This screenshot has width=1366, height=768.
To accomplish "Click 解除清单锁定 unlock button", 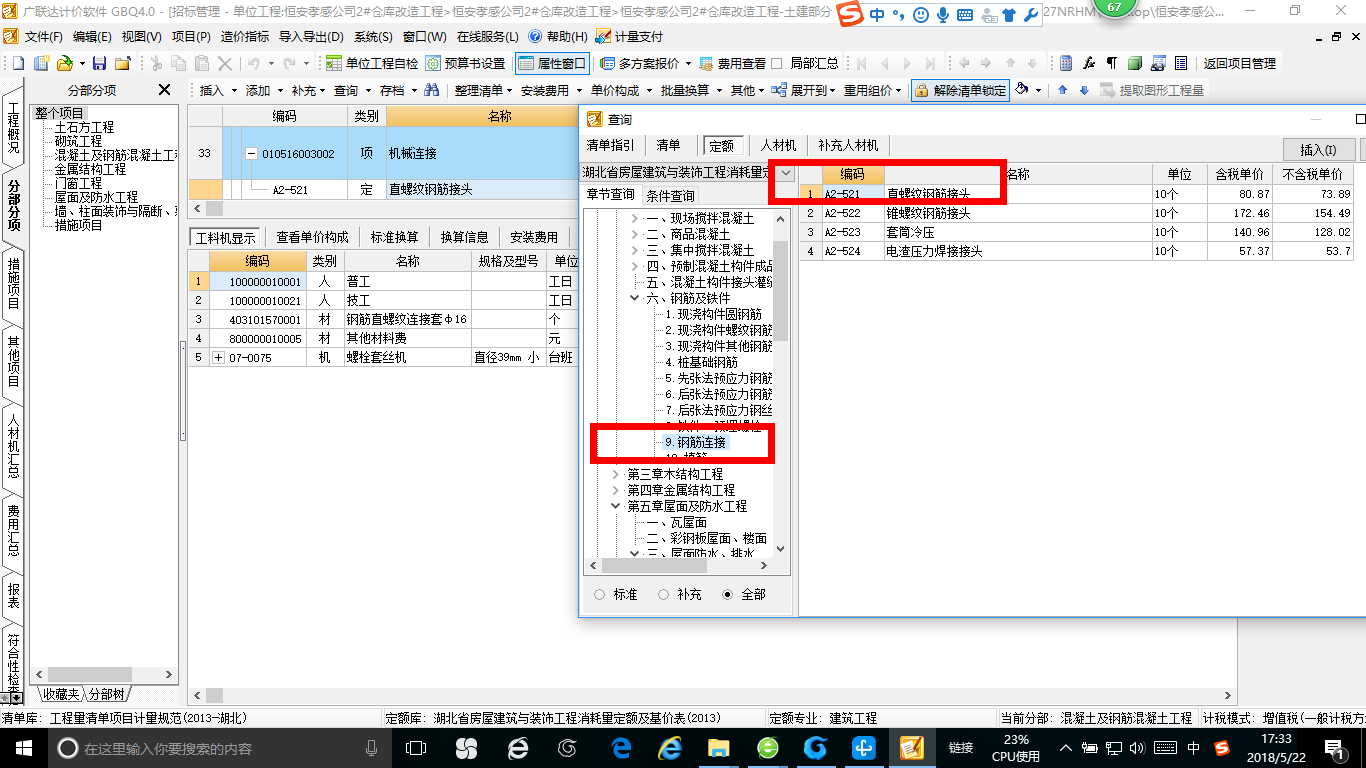I will pos(960,90).
